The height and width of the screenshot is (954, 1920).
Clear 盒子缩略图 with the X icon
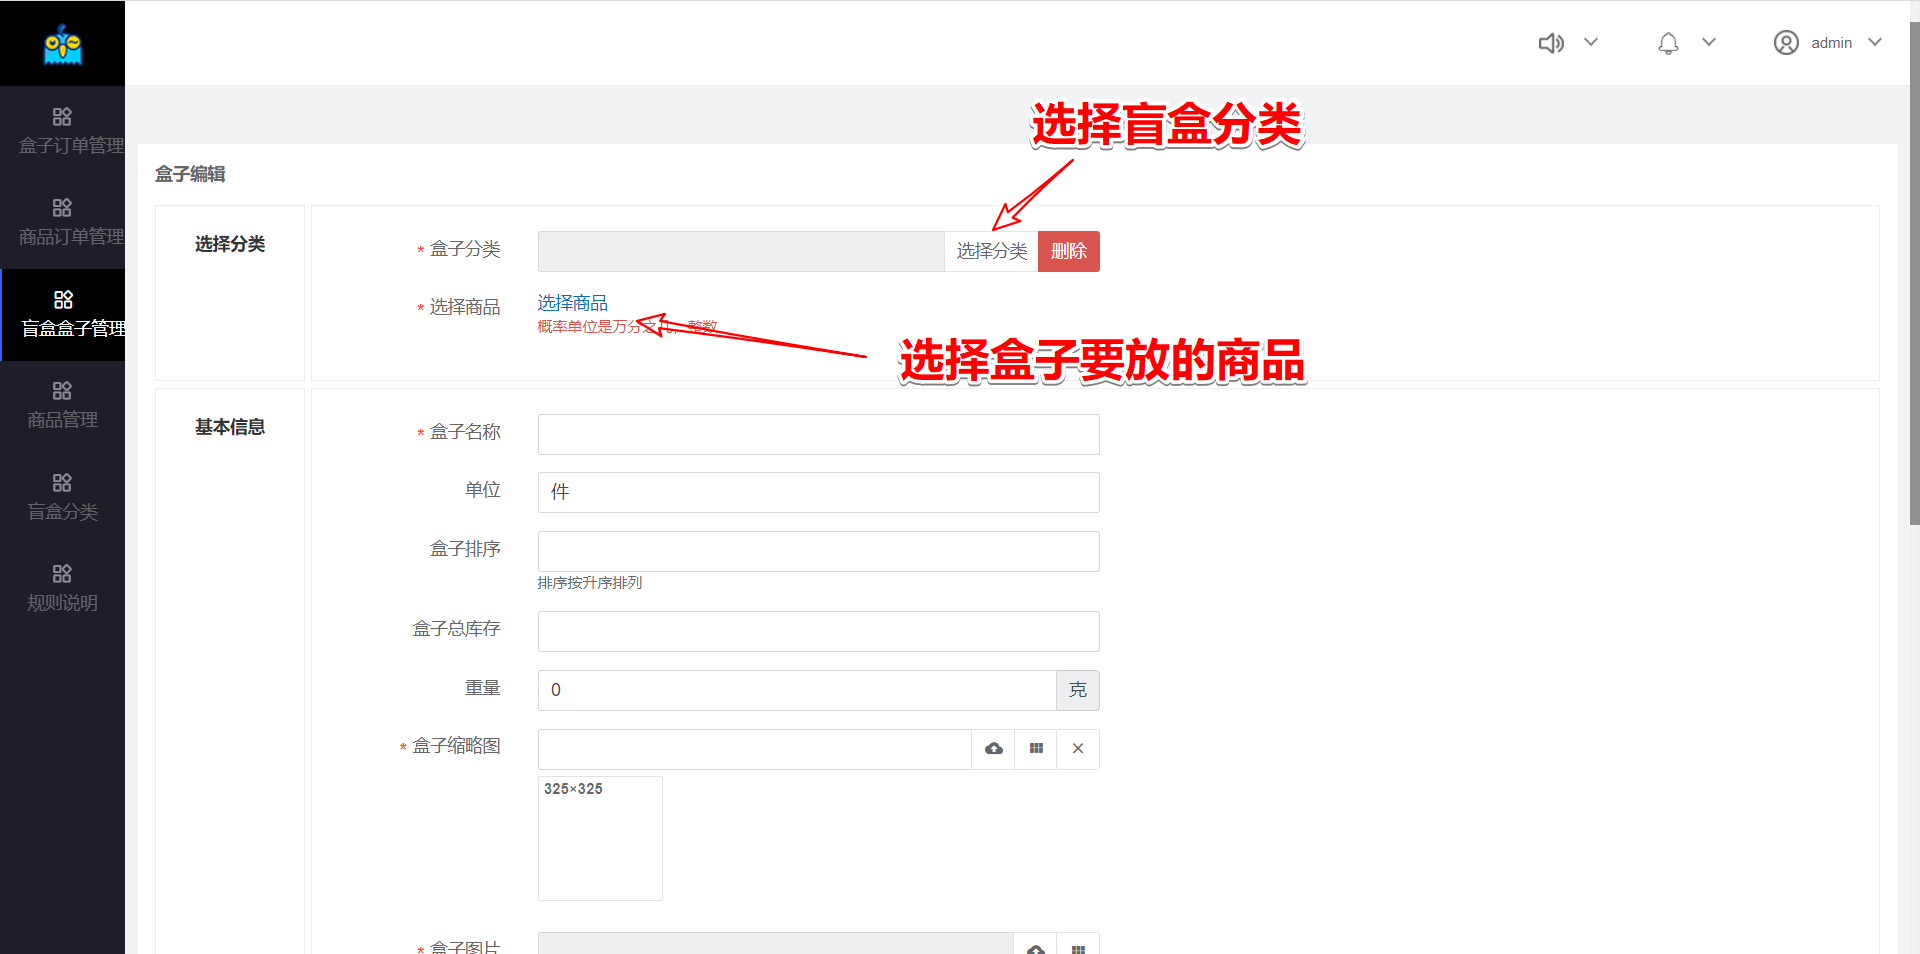point(1078,749)
